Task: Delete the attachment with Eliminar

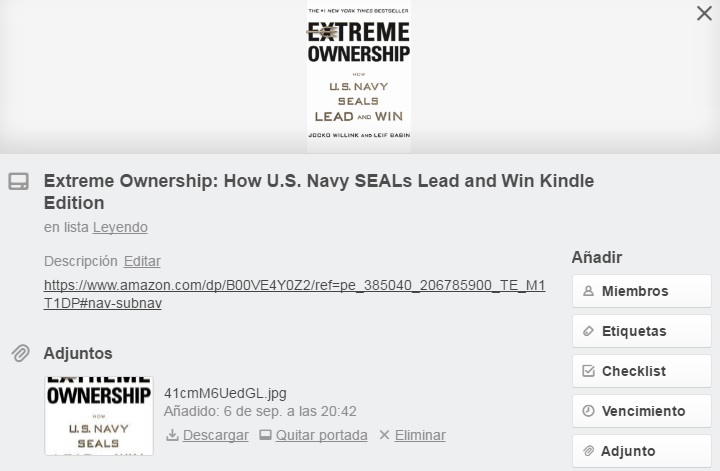Action: click(420, 435)
